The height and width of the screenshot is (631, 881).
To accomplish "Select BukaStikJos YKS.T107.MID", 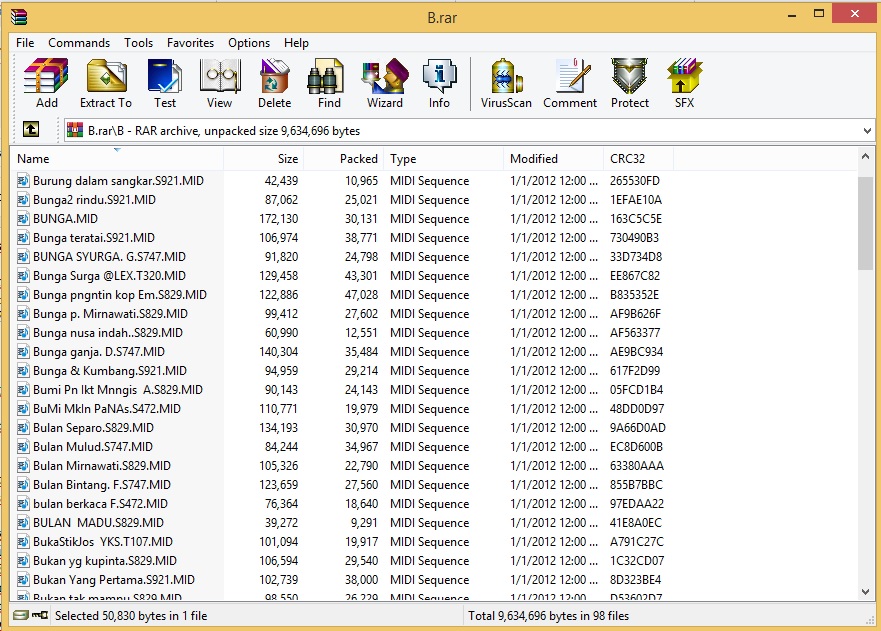I will tap(103, 542).
